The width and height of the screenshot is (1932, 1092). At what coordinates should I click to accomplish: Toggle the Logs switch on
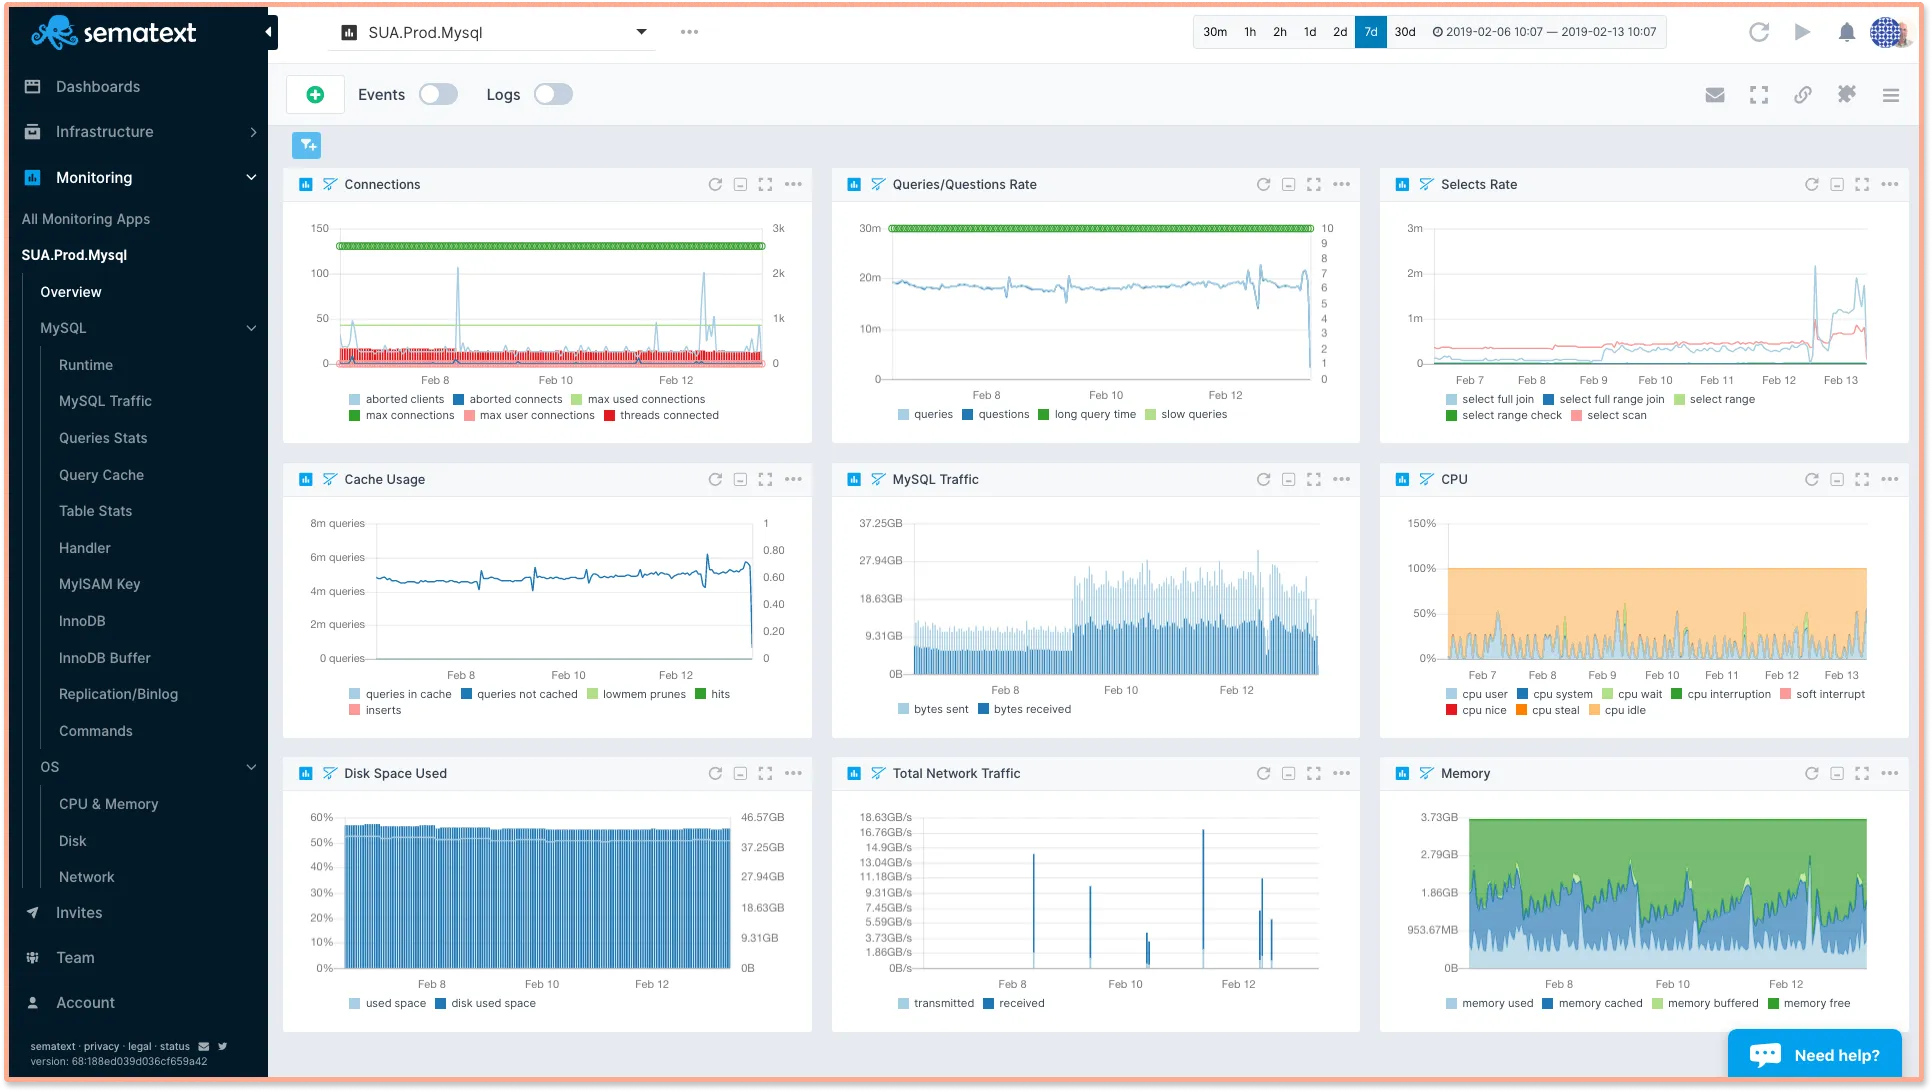pos(553,94)
